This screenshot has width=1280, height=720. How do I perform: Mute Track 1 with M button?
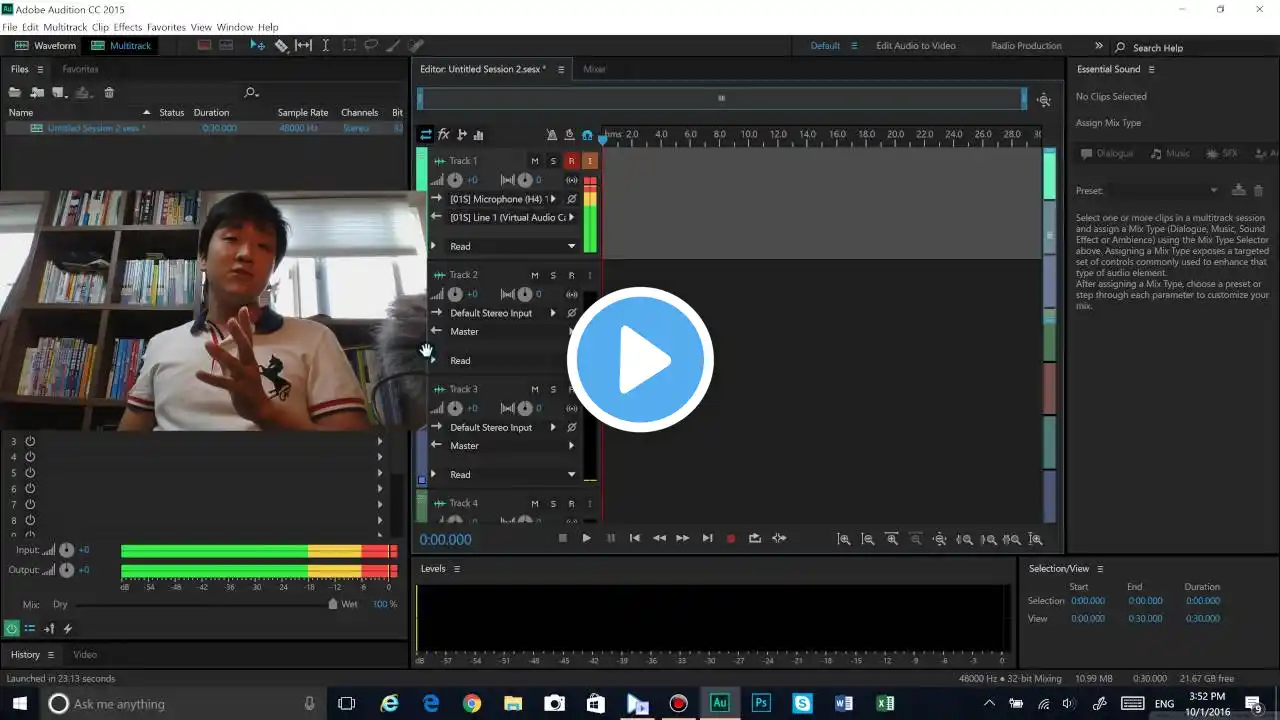[x=535, y=161]
